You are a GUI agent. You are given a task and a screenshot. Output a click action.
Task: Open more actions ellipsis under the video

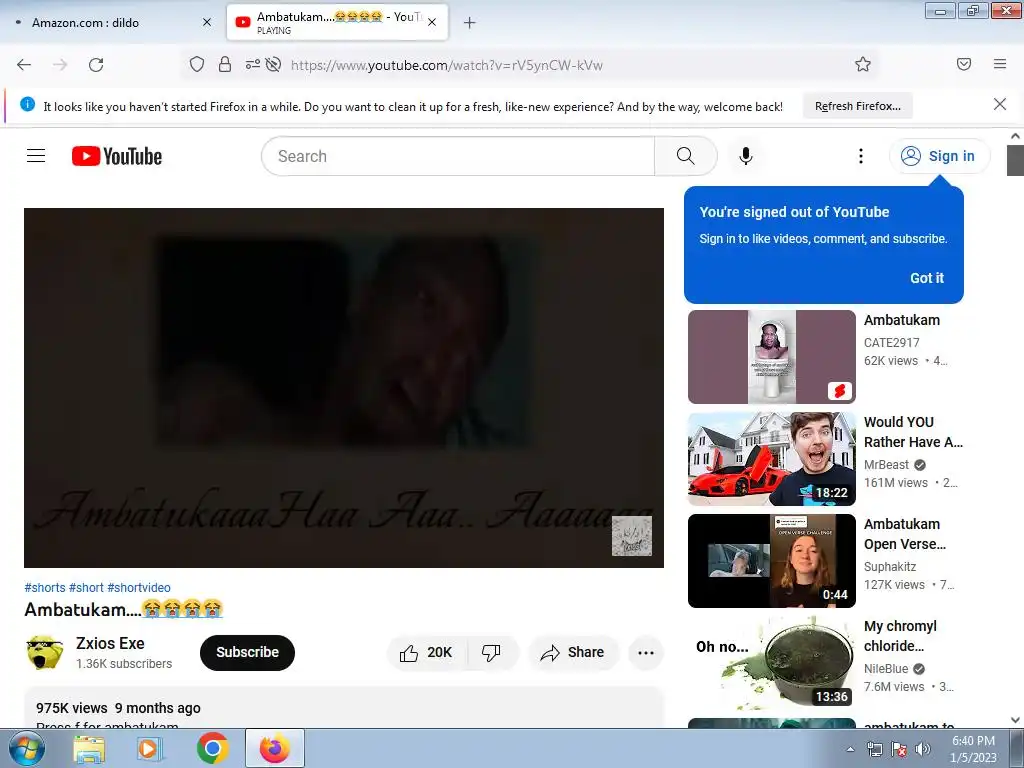[x=646, y=652]
